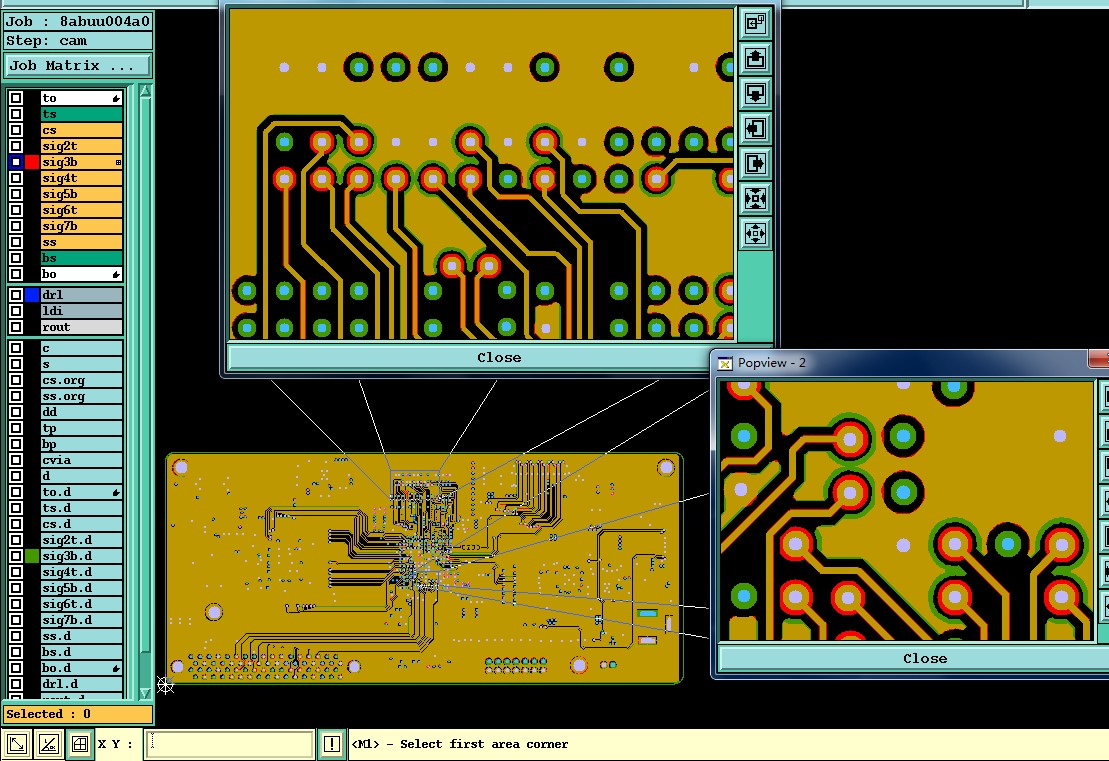
Task: Select the drl.d layer row
Action: (81, 684)
